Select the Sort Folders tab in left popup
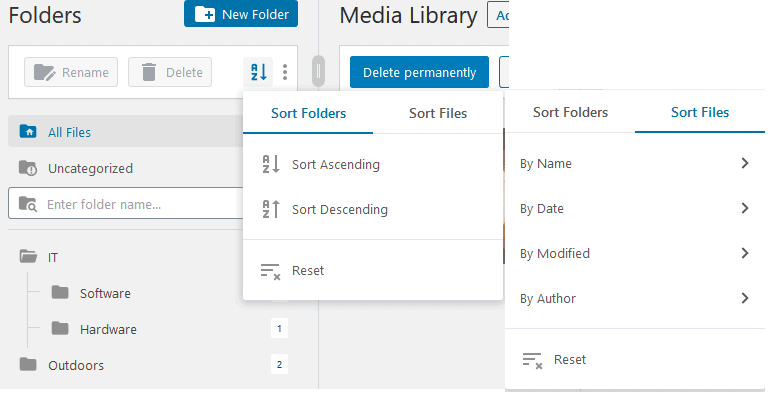771x397 pixels. coord(308,113)
